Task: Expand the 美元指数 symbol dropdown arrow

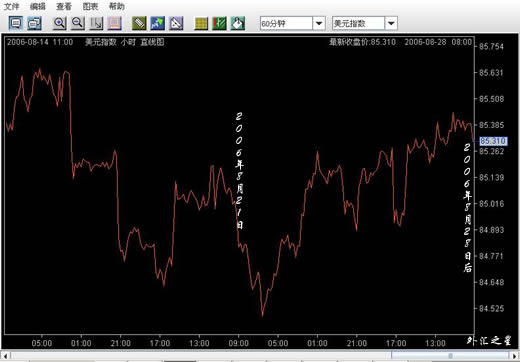Action: (x=391, y=24)
